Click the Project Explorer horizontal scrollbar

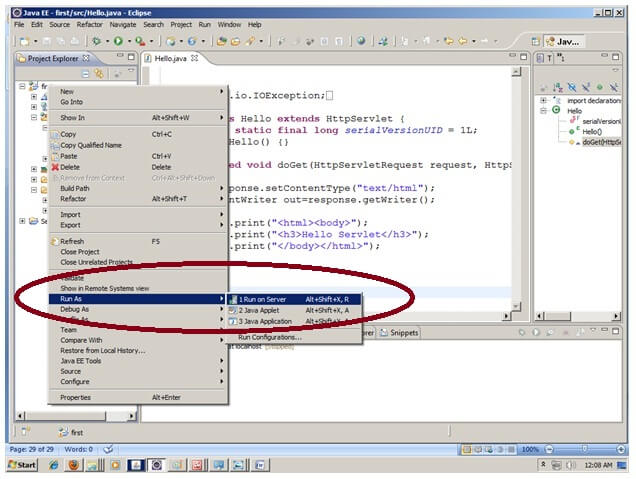76,416
